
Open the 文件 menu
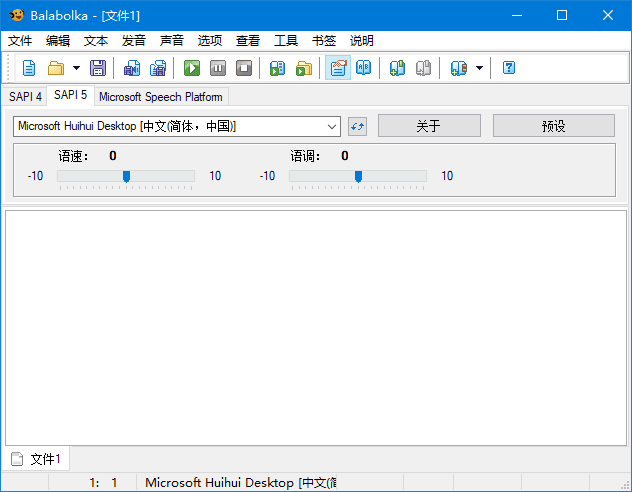20,41
